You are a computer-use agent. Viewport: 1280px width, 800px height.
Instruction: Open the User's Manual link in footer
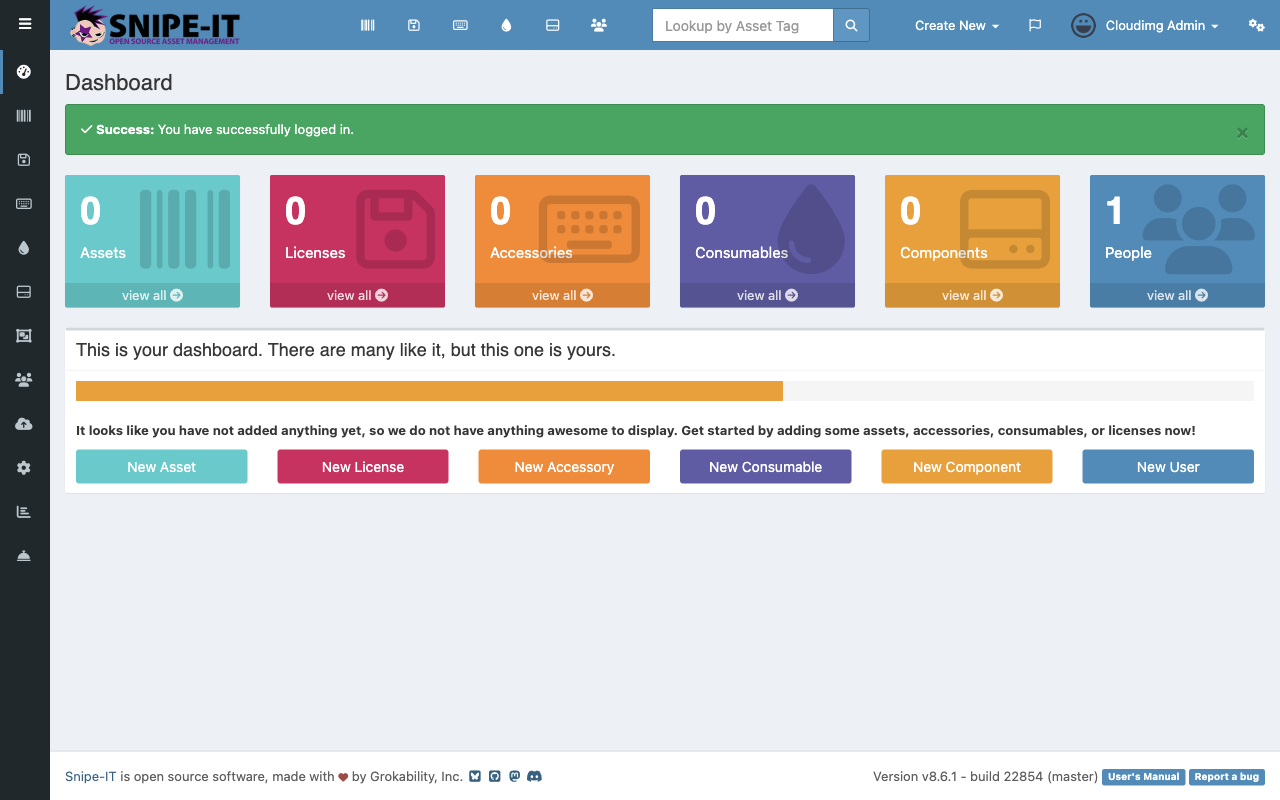(1144, 777)
